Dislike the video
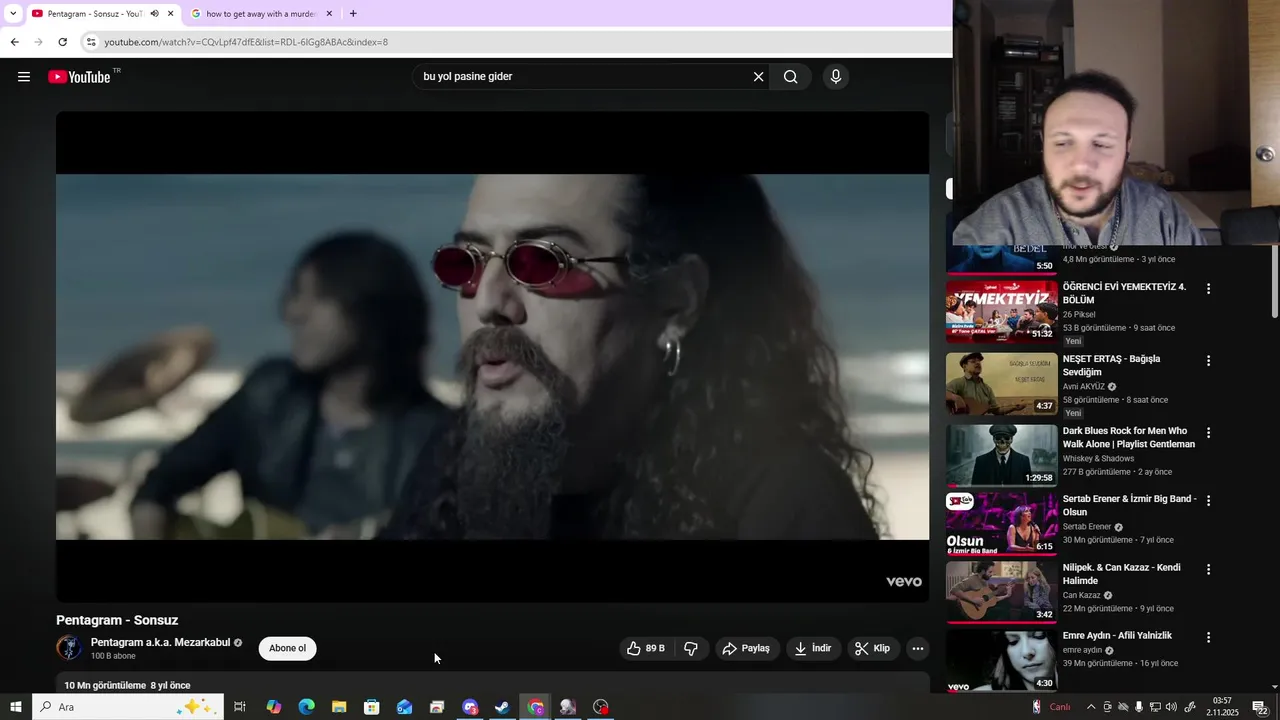Viewport: 1280px width, 720px height. 691,649
